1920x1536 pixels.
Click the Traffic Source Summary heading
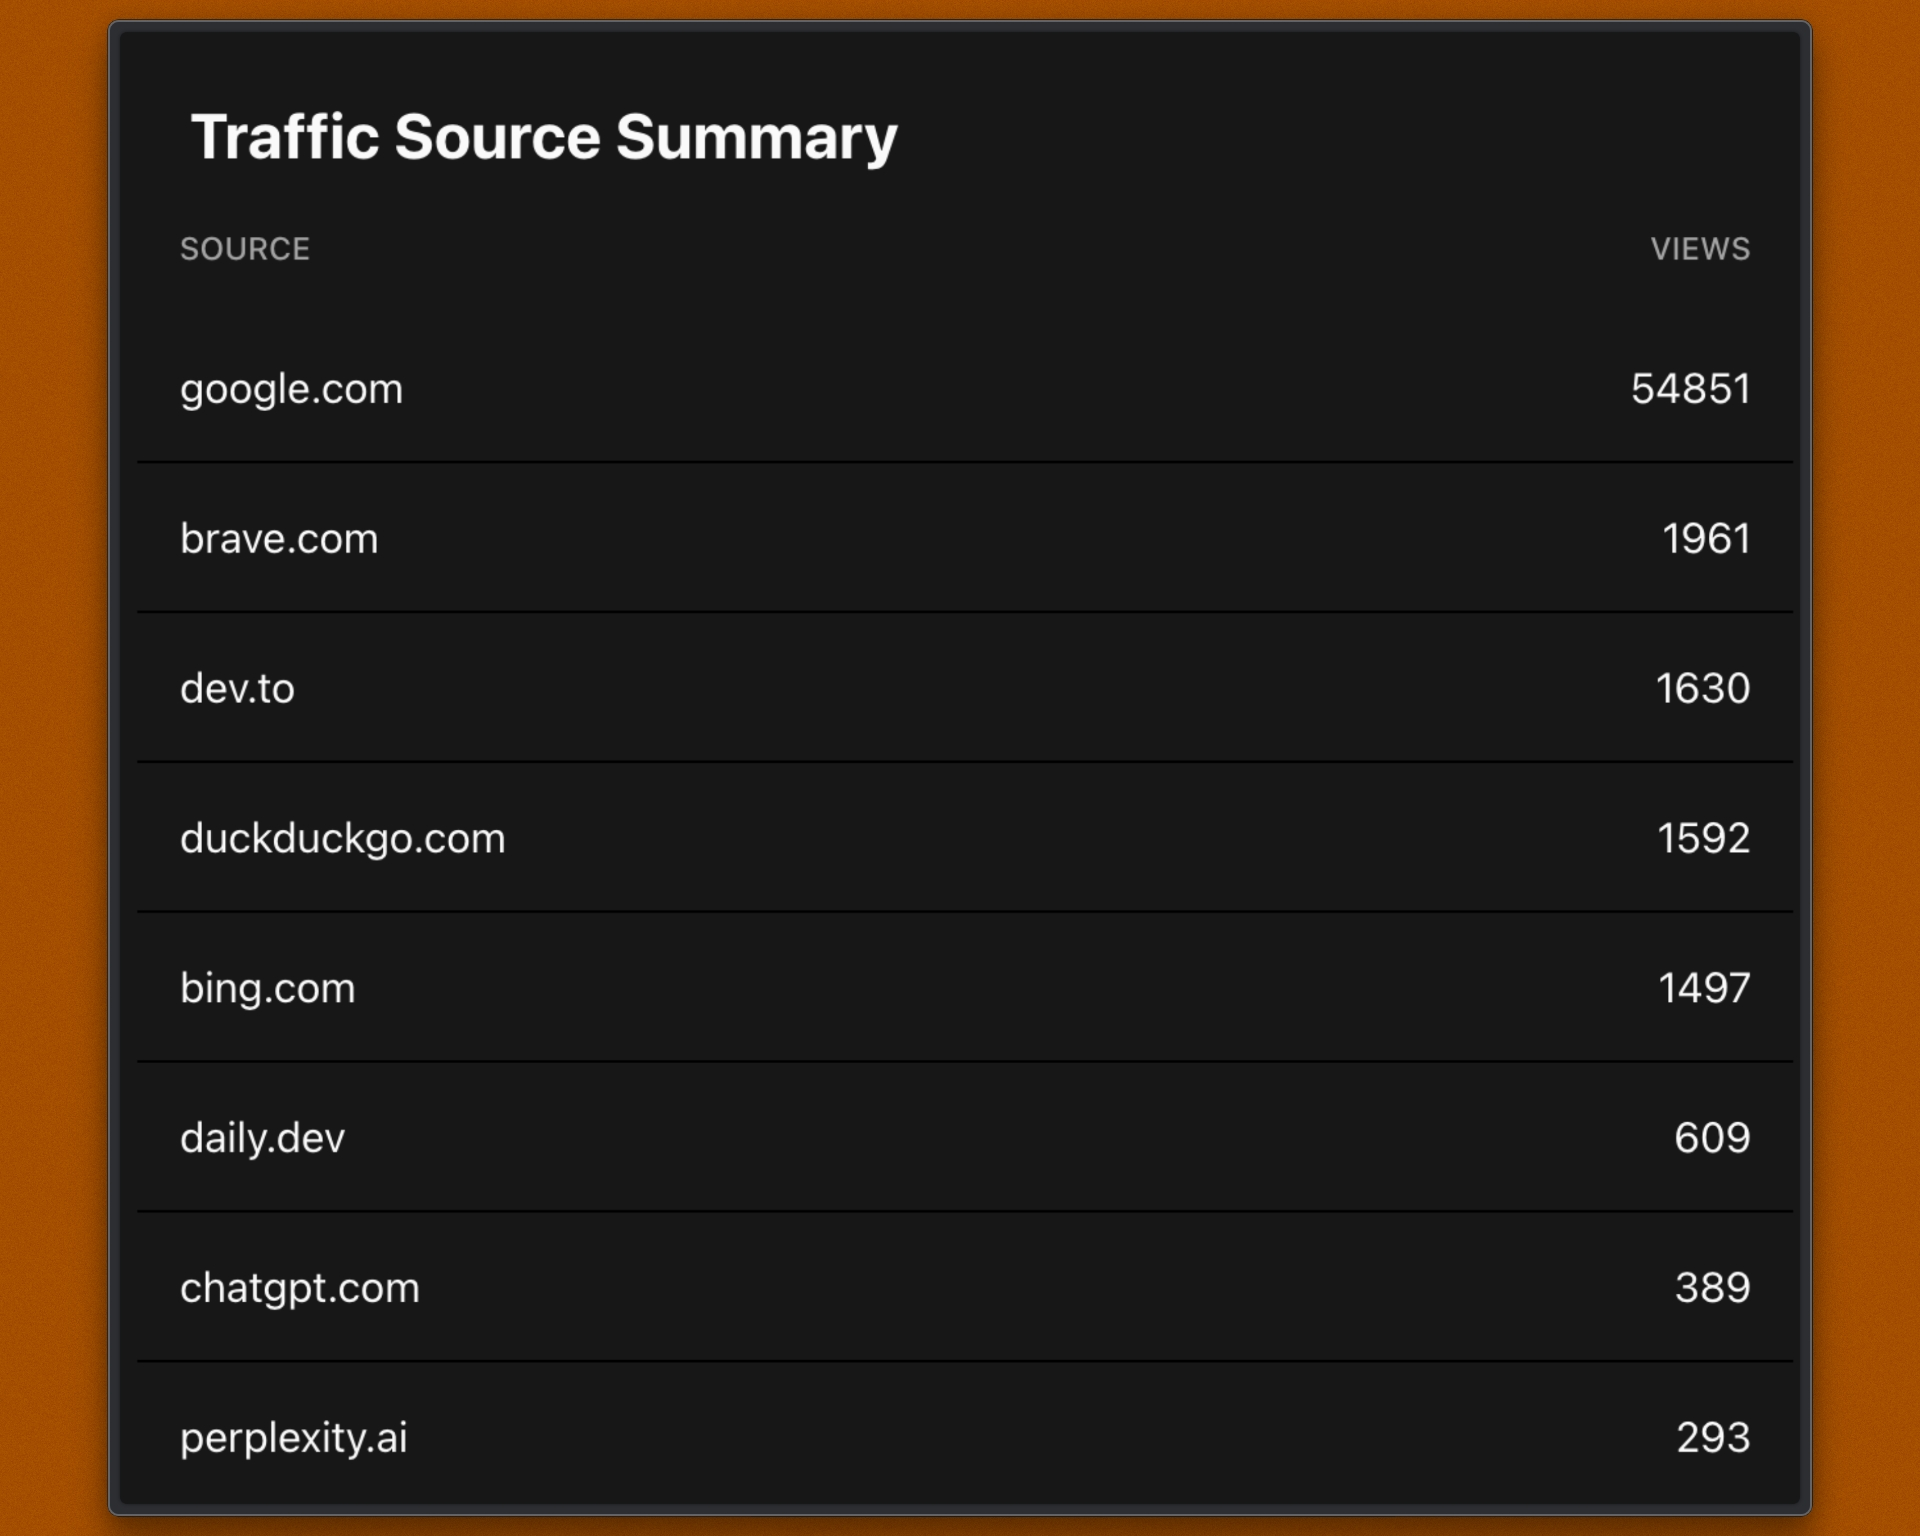coord(544,137)
